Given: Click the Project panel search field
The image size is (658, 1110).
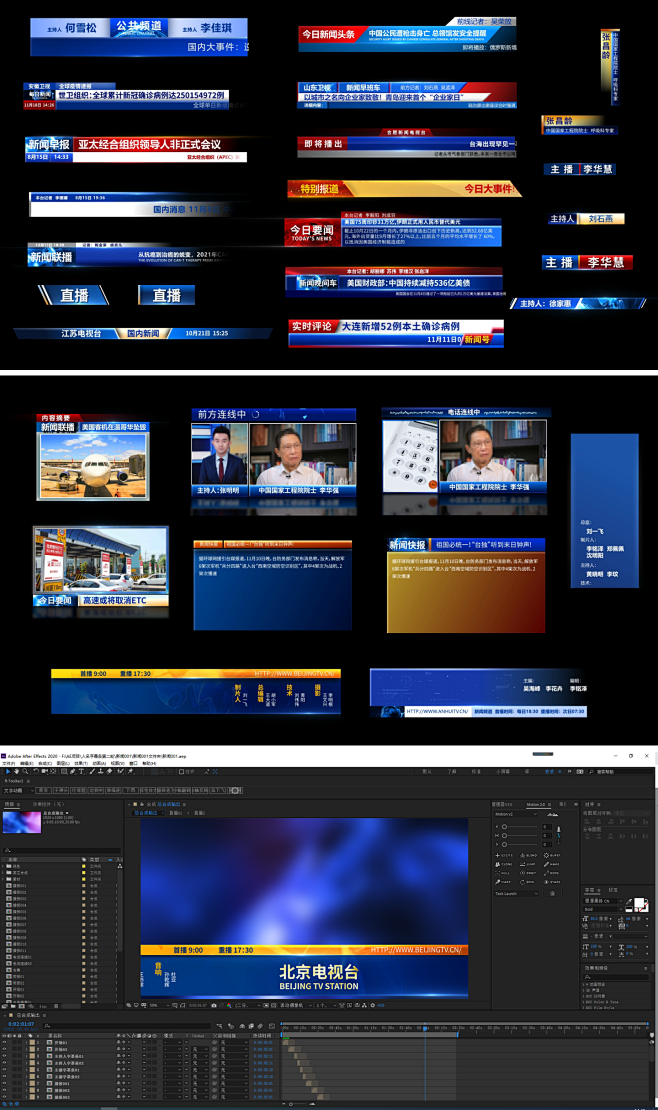Looking at the screenshot, I should (x=62, y=850).
